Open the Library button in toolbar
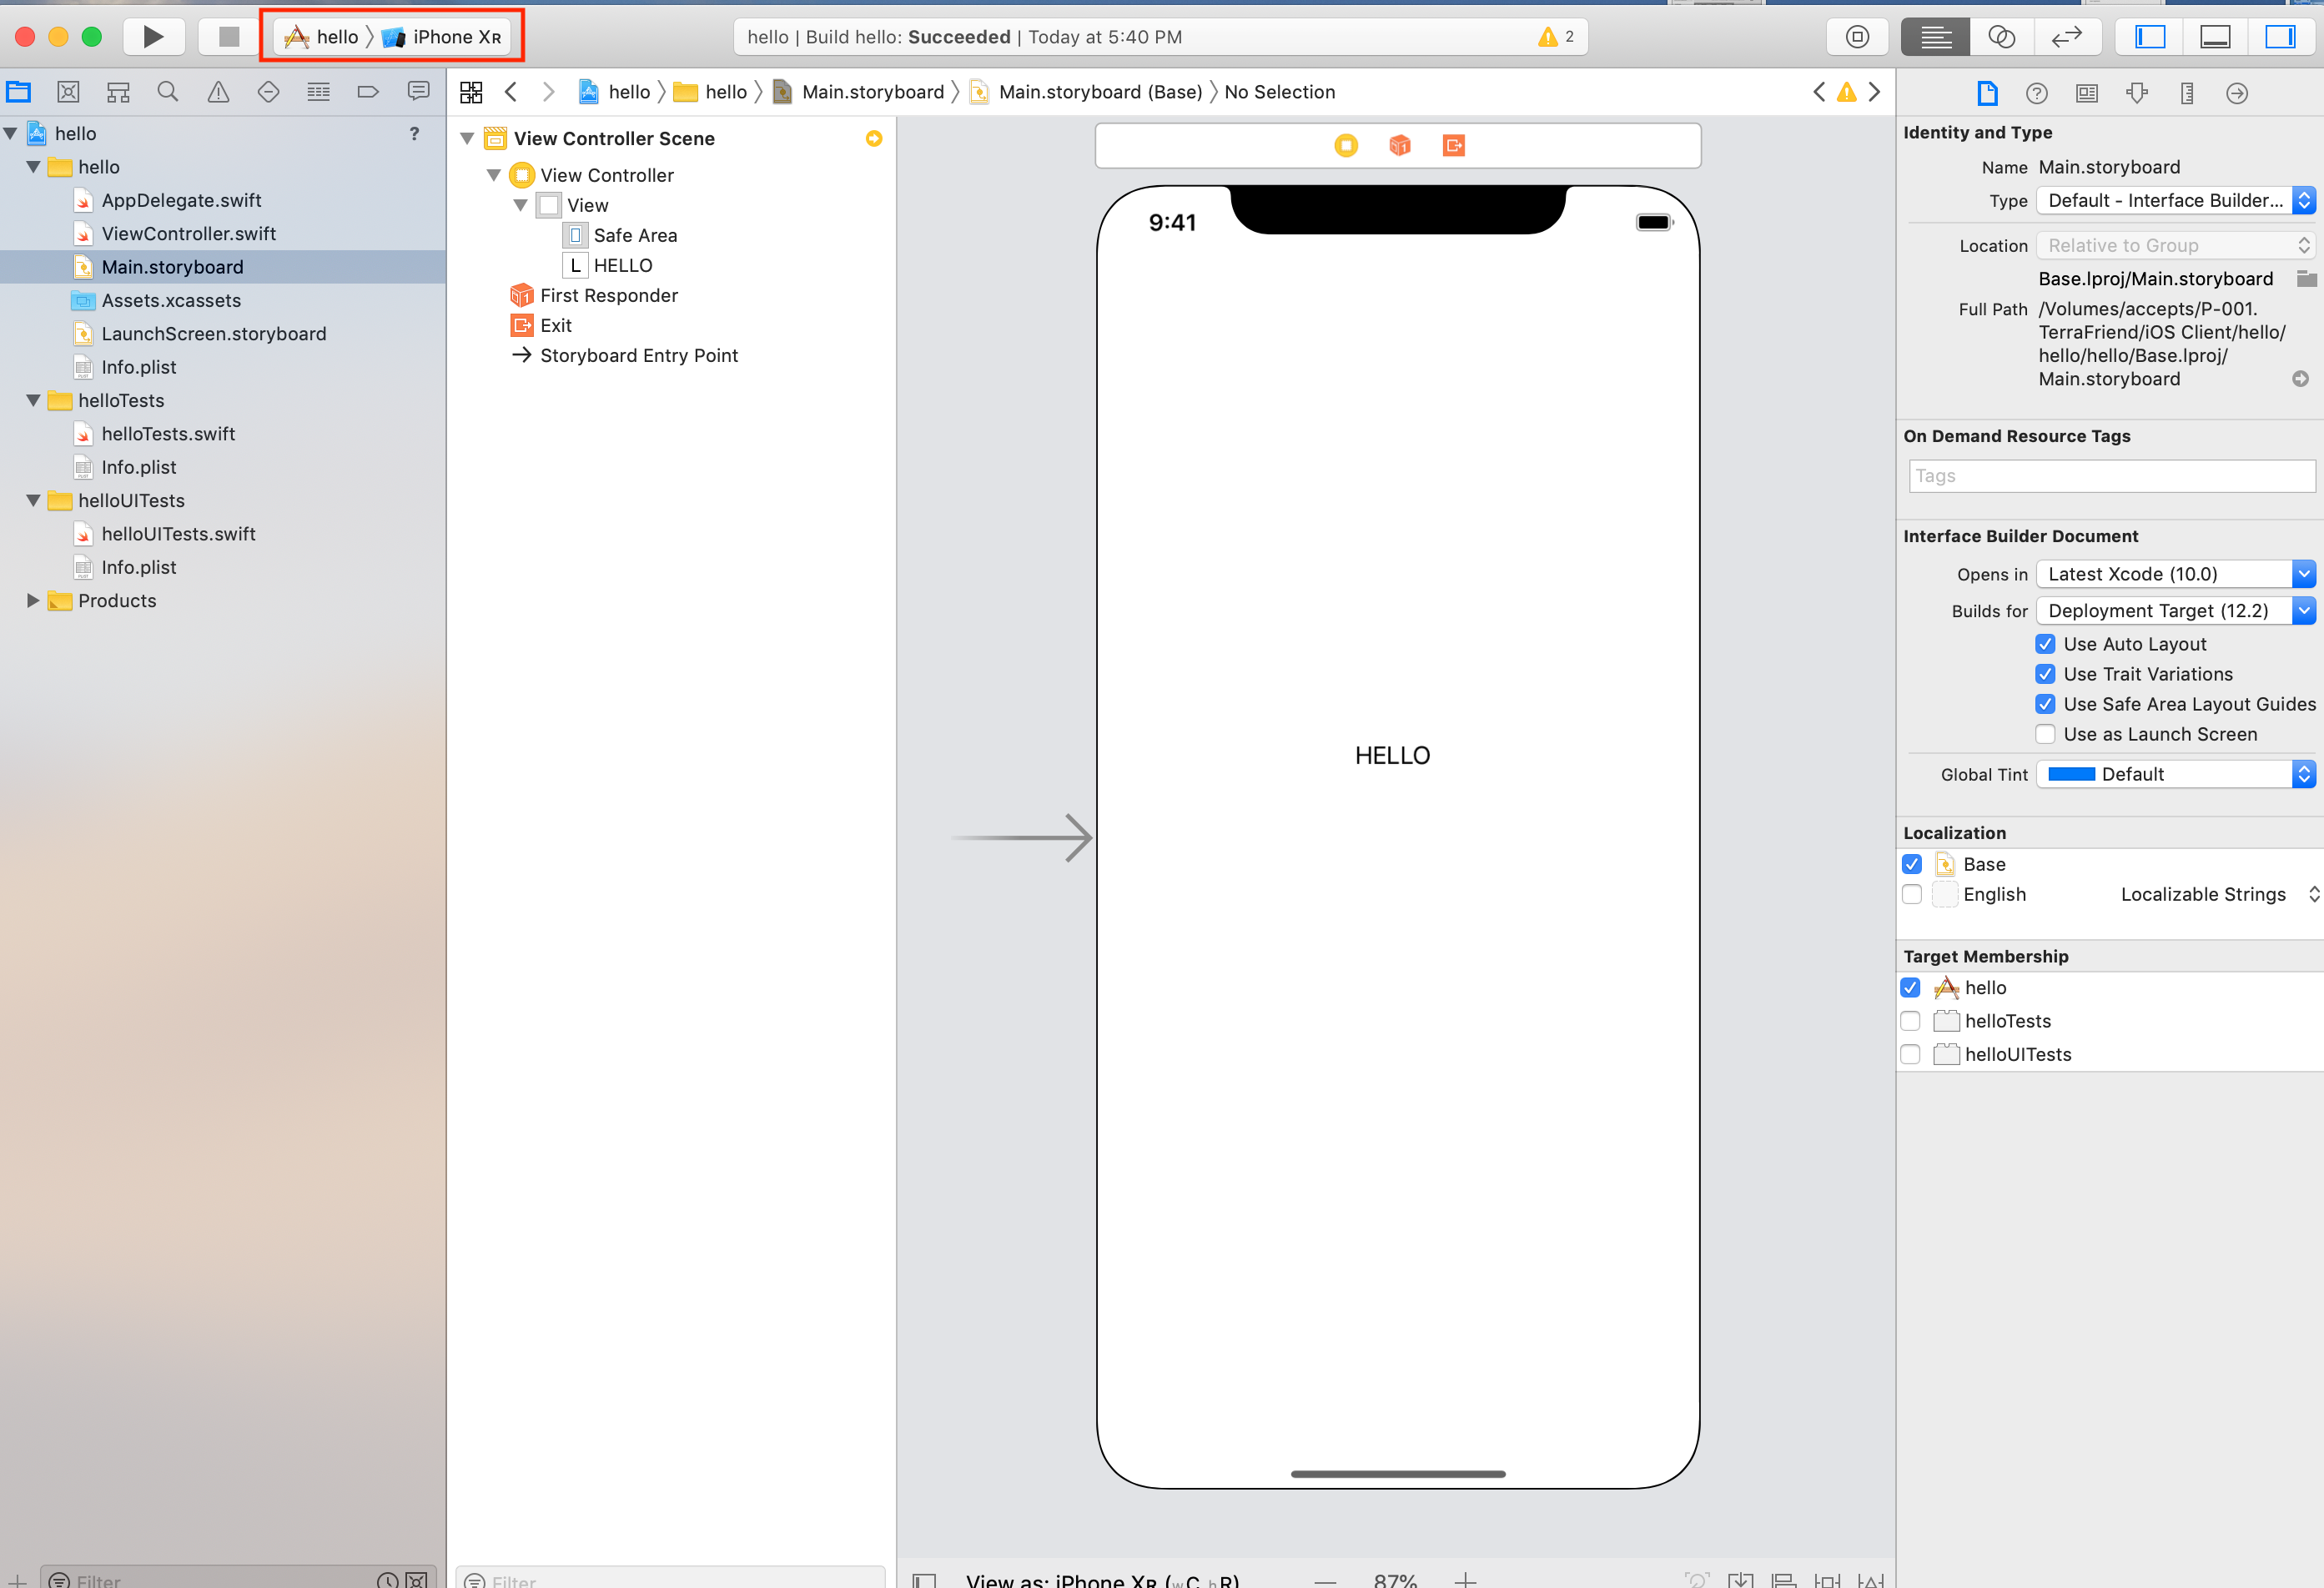Viewport: 2324px width, 1588px height. click(x=1857, y=37)
